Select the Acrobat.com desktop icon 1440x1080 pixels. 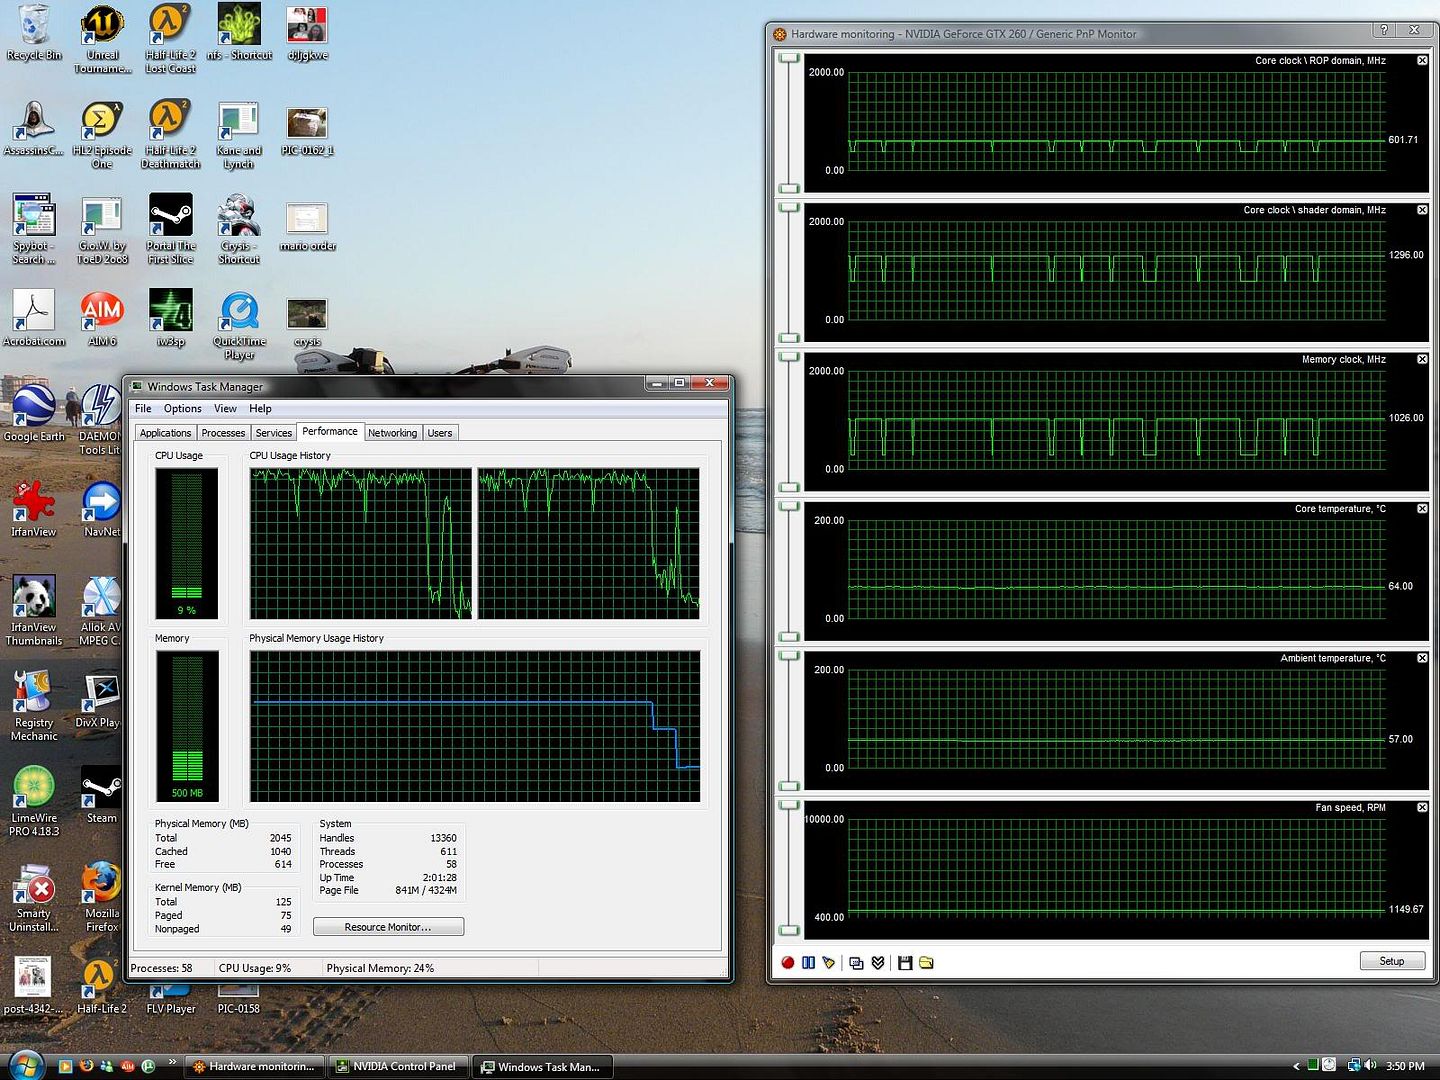coord(34,318)
